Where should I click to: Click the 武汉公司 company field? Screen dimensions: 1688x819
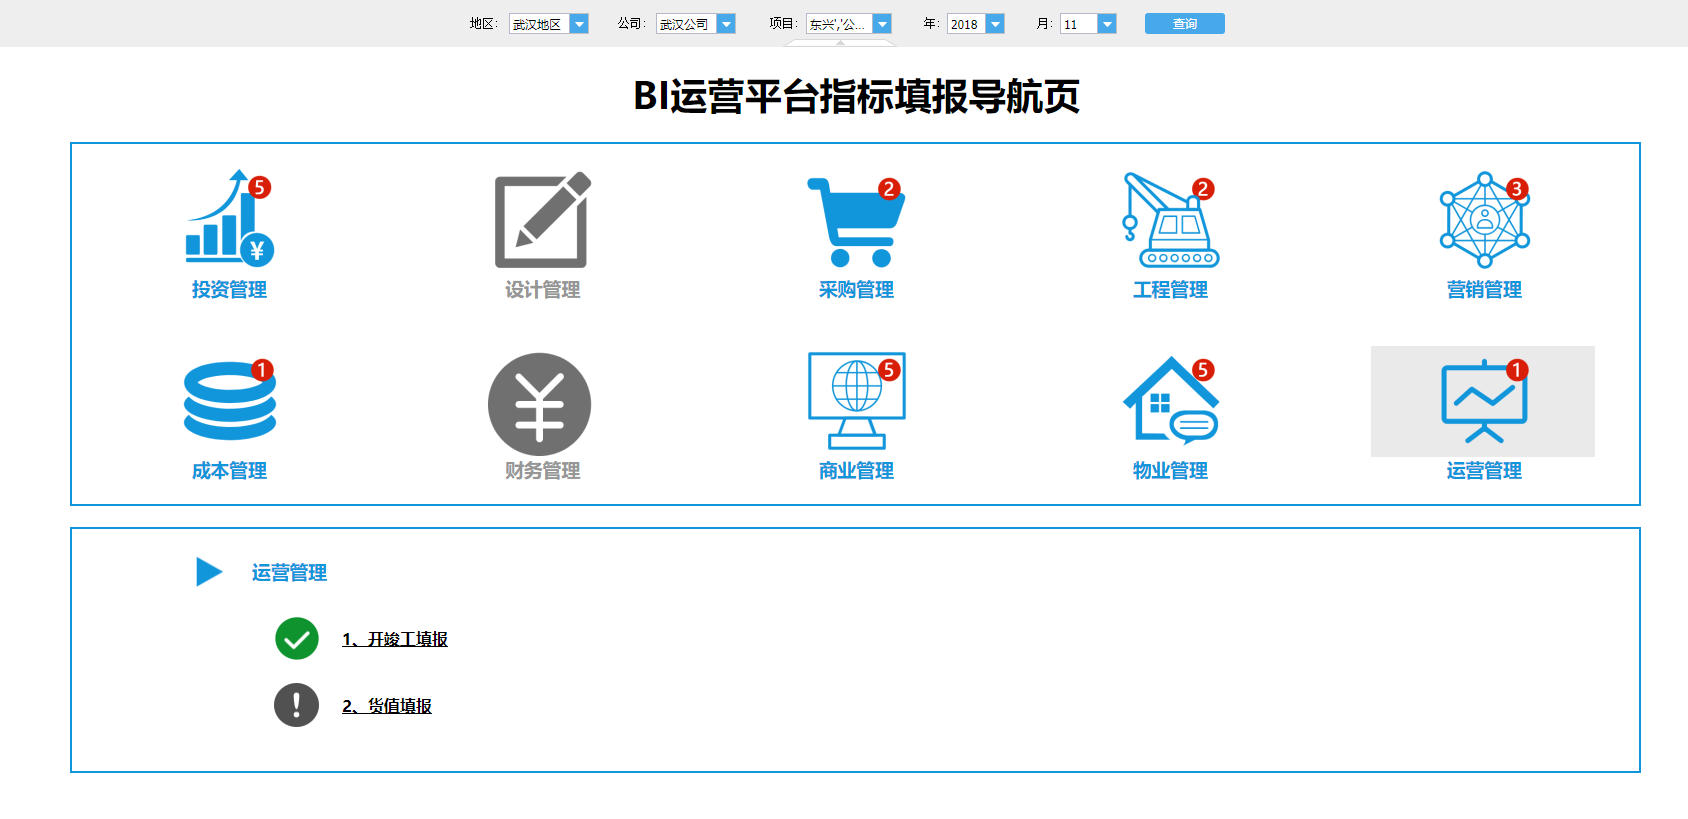coord(687,24)
